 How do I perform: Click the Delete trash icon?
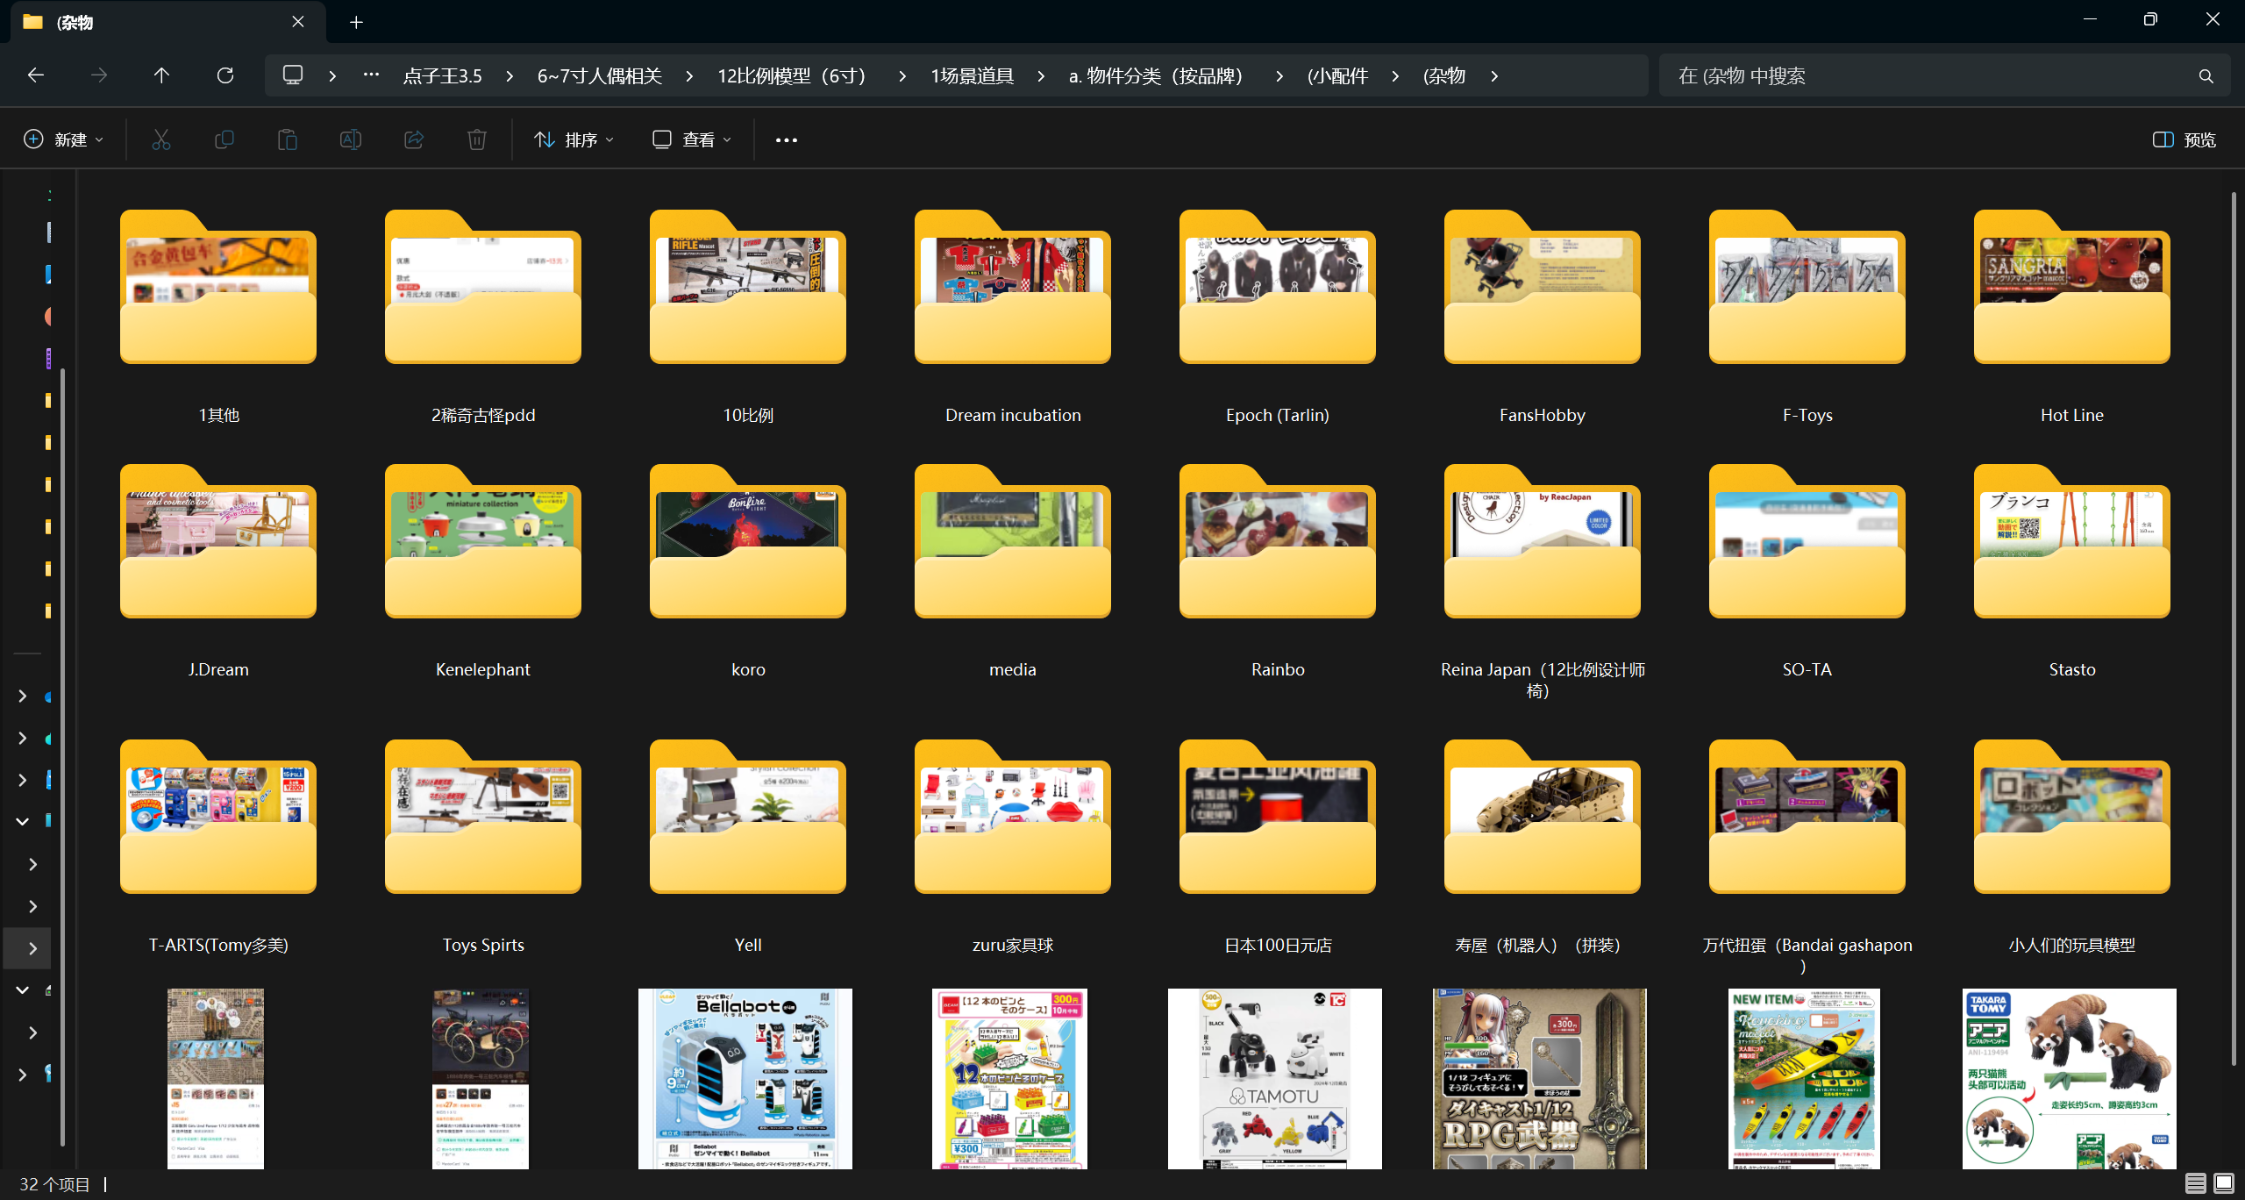pos(477,139)
